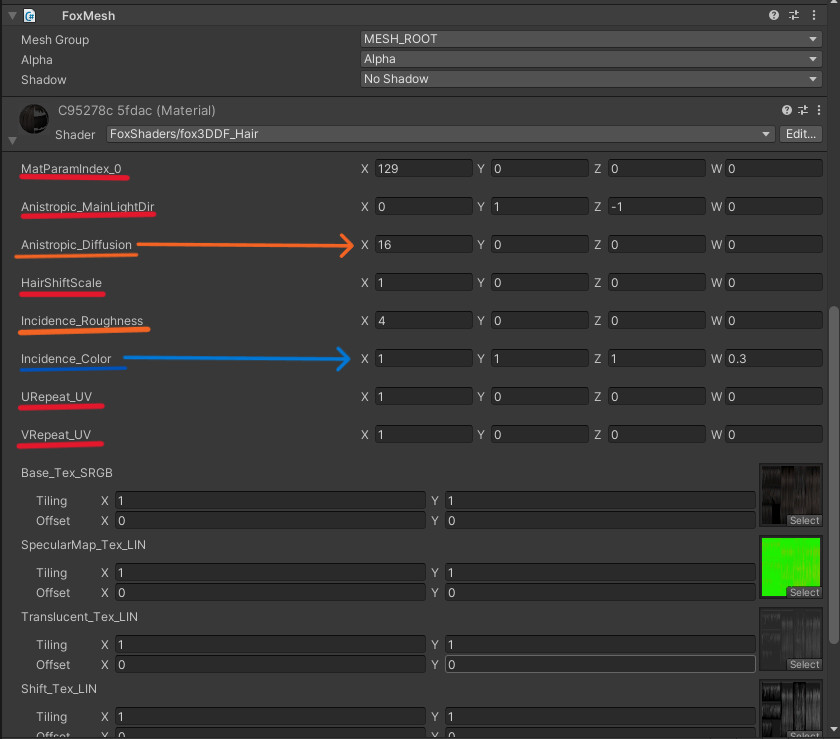Collapse the FoxMesh component foldout
Screen dimensions: 840x739
coord(12,16)
